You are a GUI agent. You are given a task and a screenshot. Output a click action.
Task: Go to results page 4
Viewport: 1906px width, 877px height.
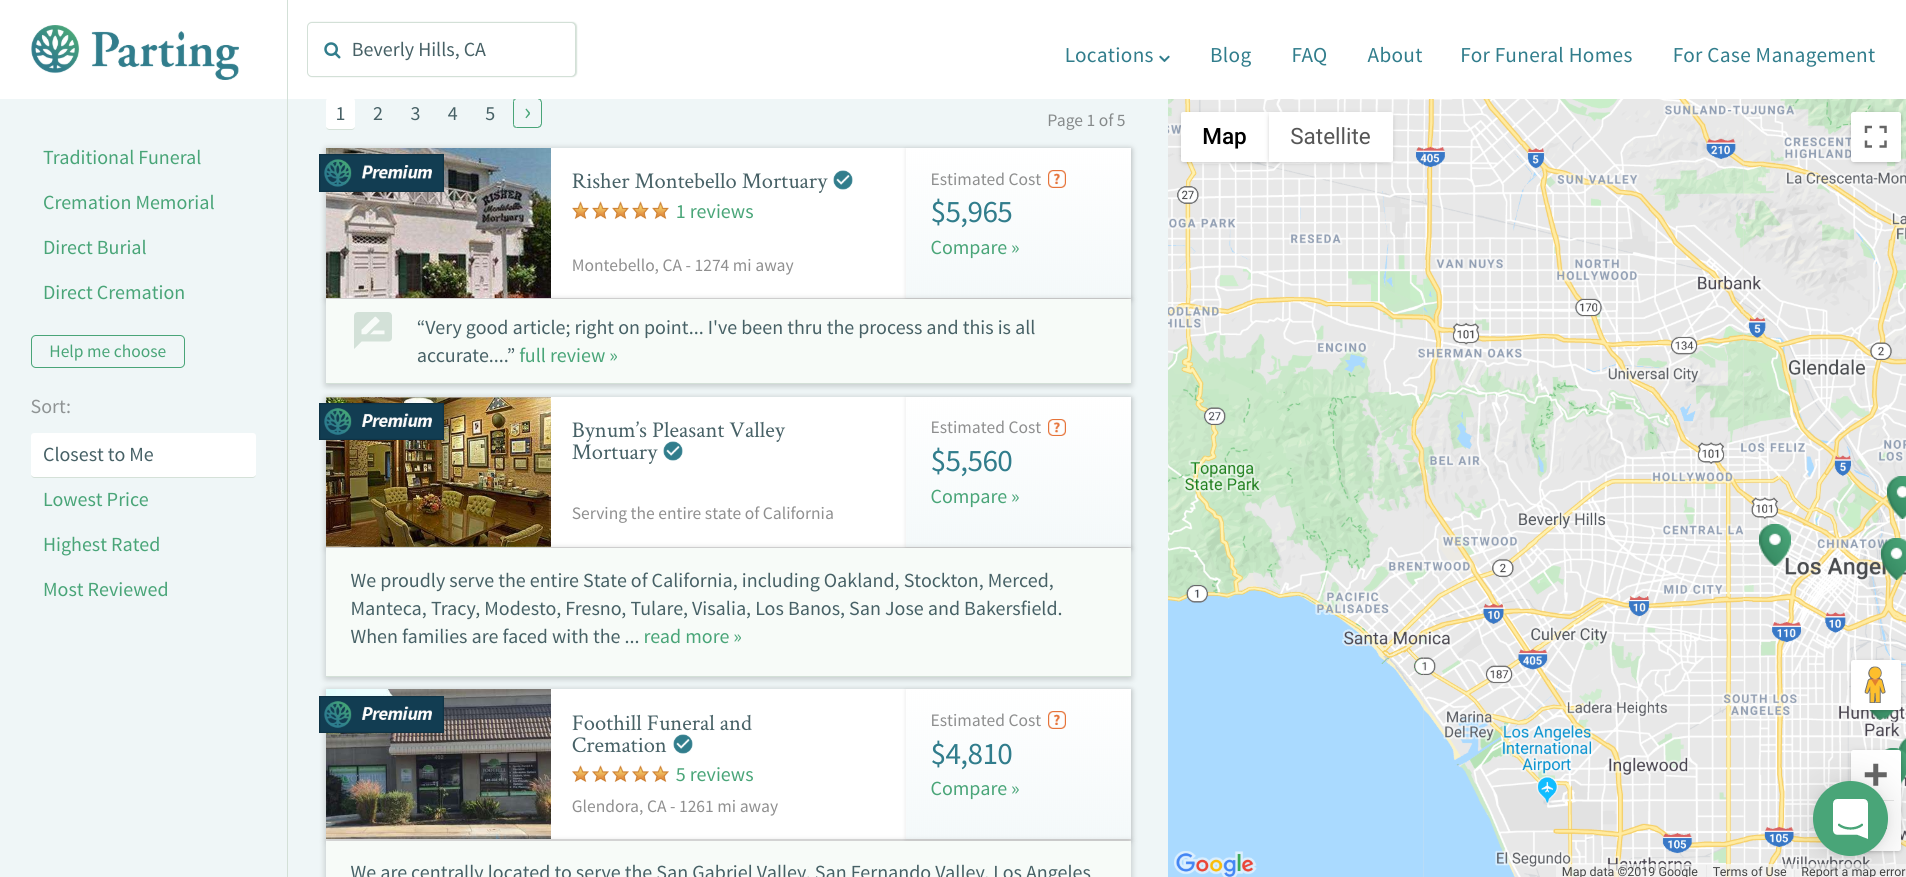tap(452, 113)
